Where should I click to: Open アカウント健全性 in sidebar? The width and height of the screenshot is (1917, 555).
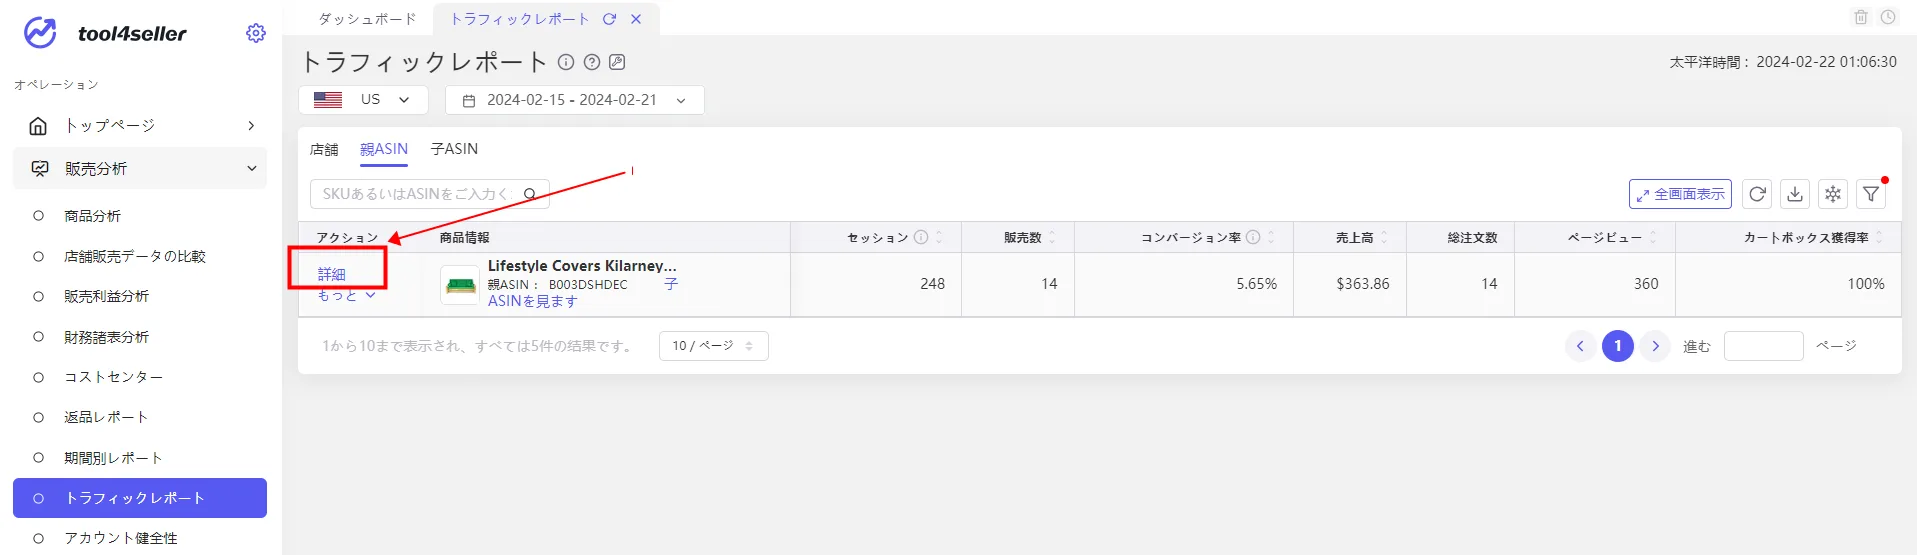pos(121,538)
